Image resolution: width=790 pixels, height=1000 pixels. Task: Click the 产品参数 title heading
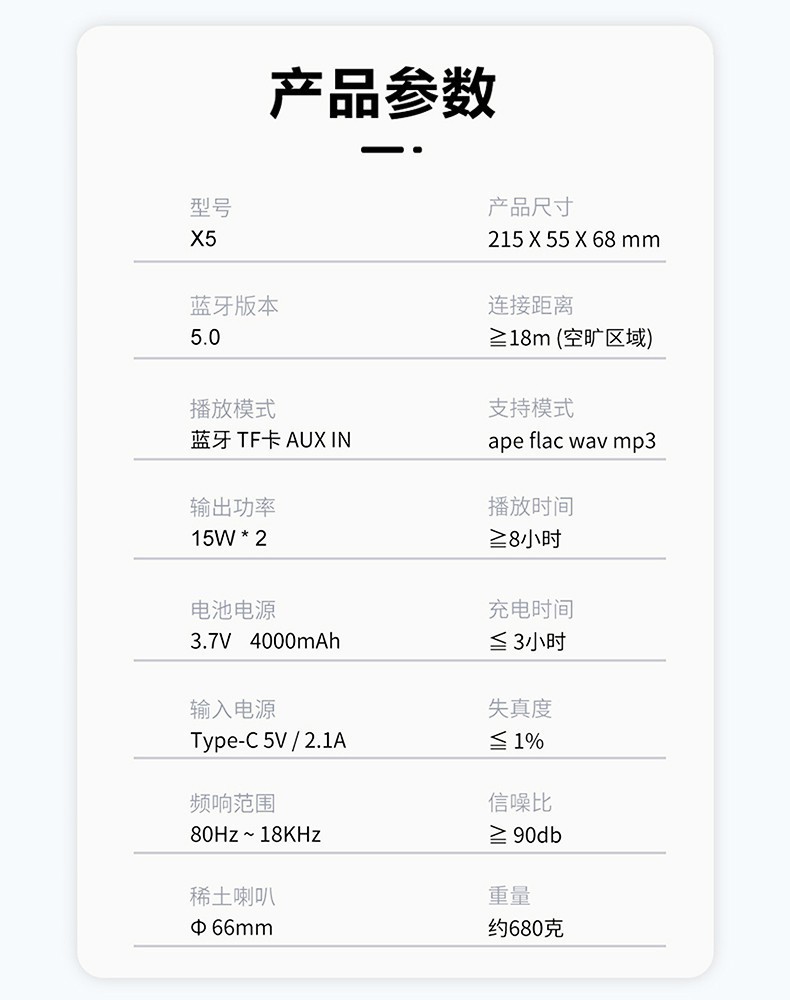[x=383, y=94]
